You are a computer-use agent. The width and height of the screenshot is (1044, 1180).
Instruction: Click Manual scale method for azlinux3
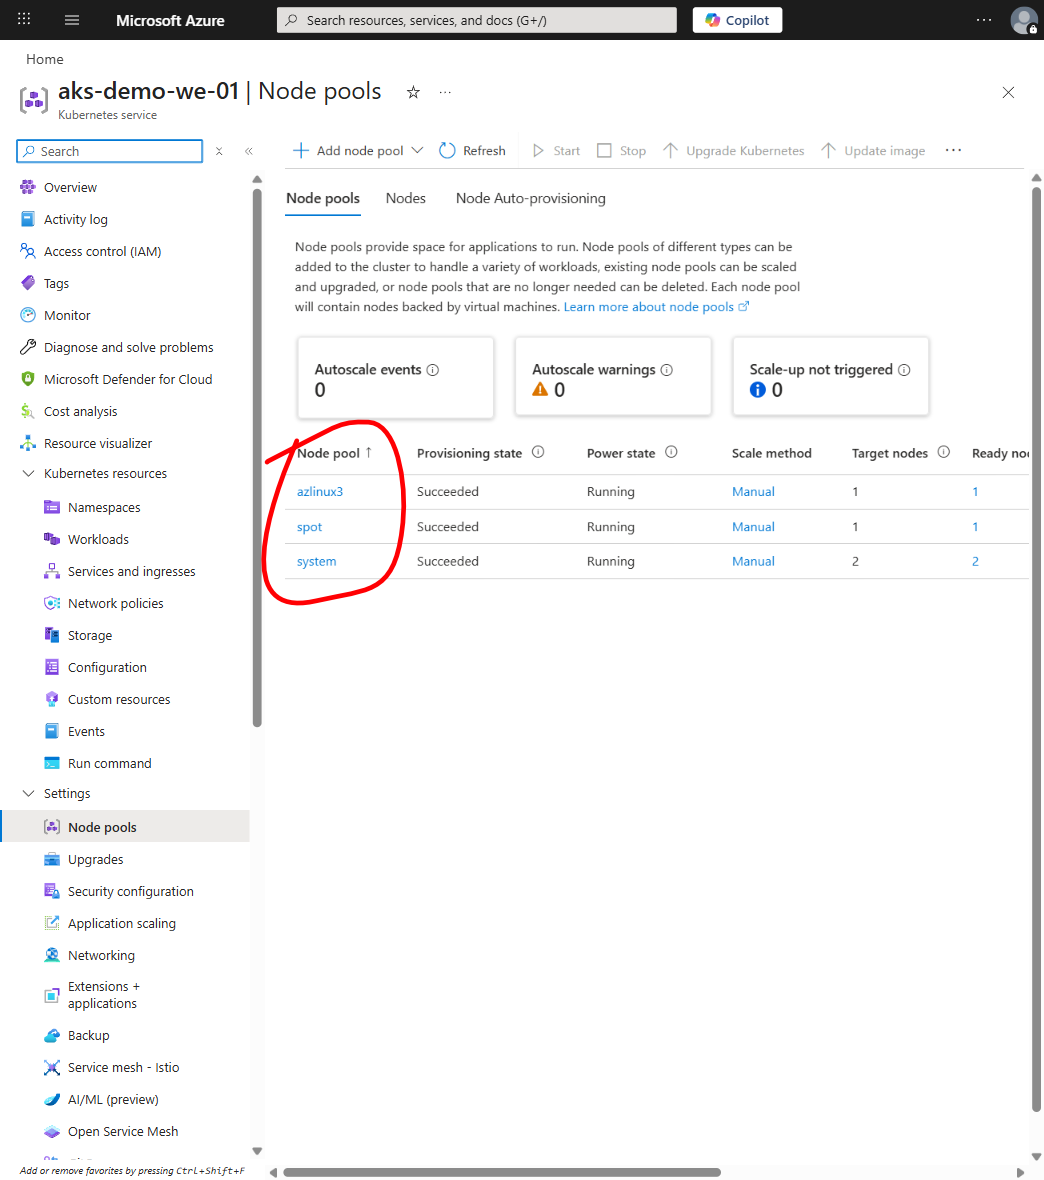click(753, 491)
